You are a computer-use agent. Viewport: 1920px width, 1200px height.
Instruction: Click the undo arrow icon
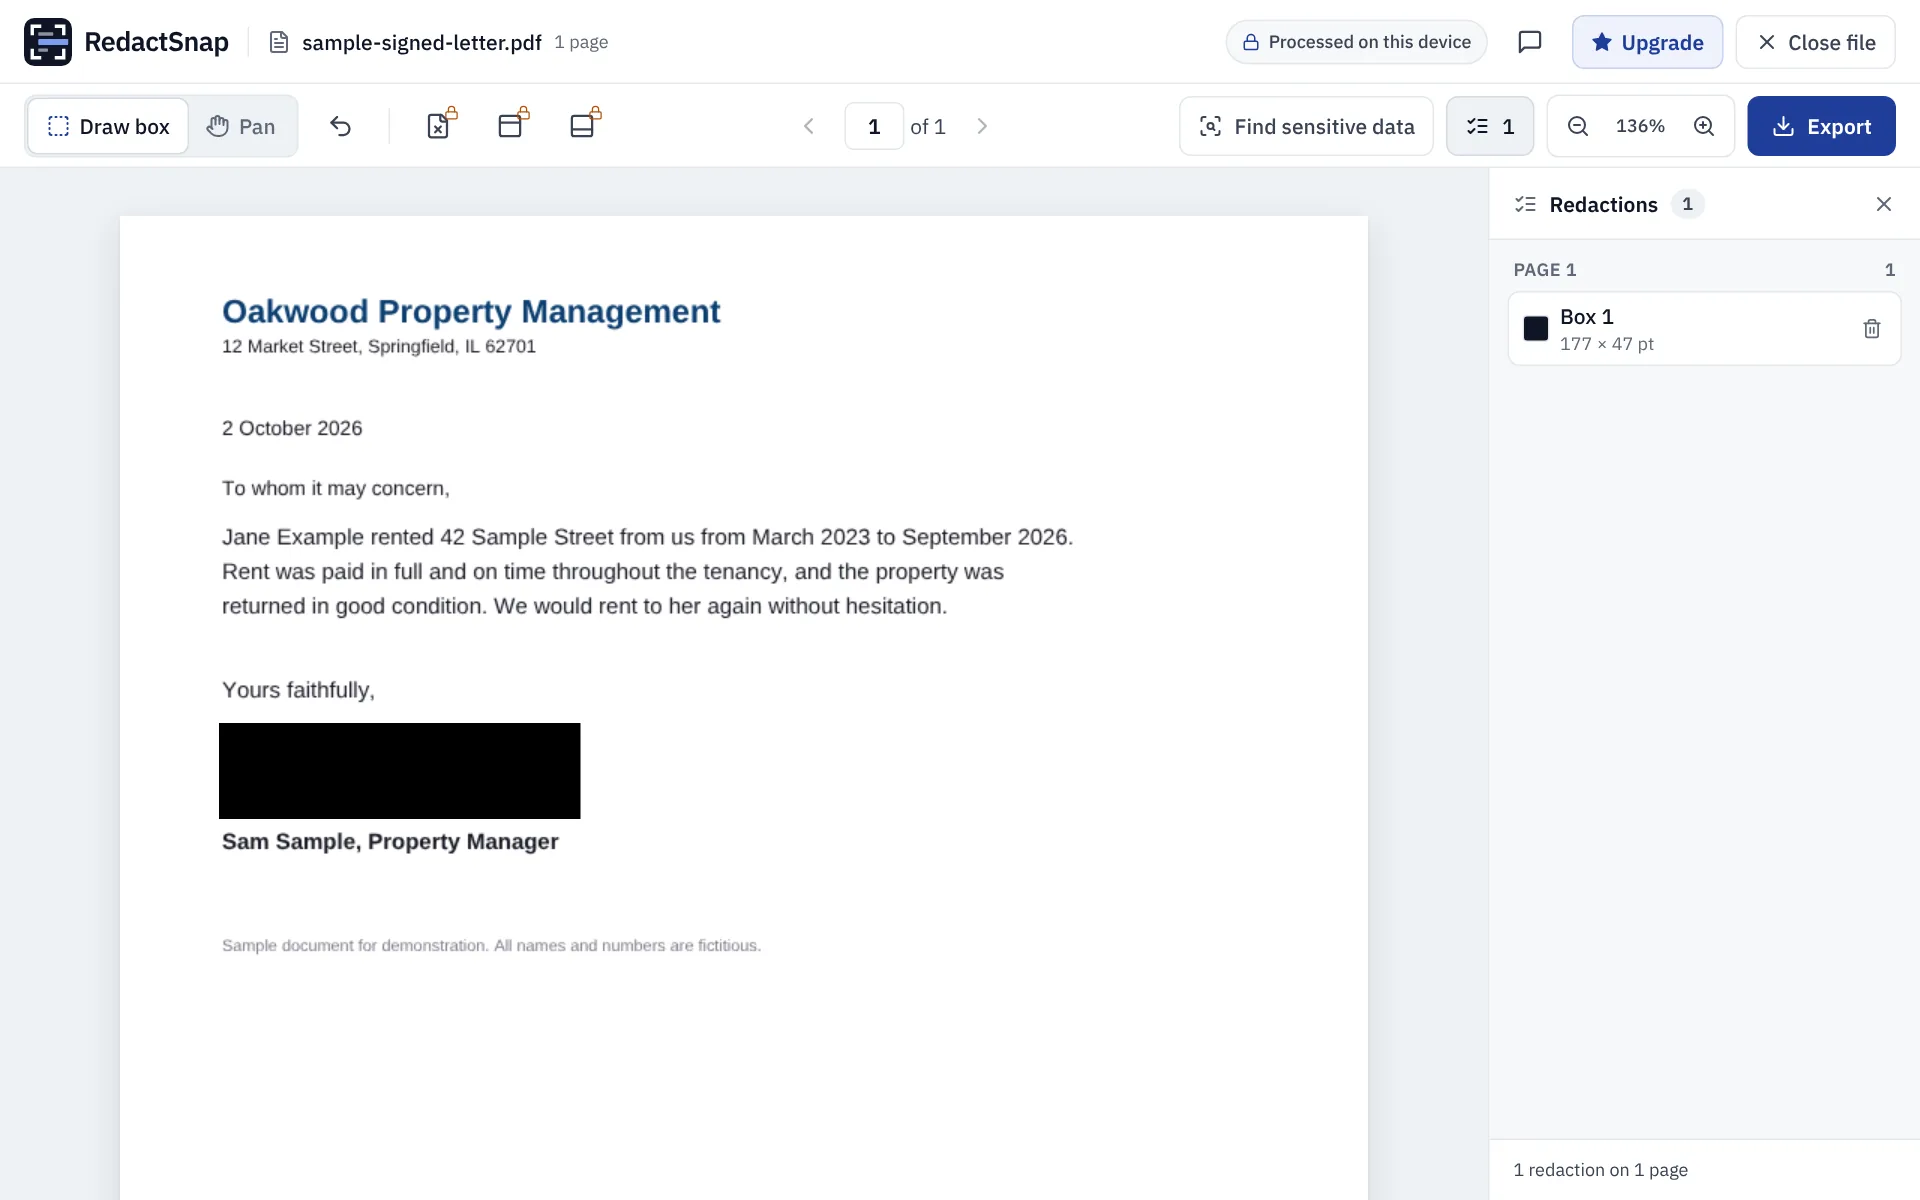coord(340,126)
